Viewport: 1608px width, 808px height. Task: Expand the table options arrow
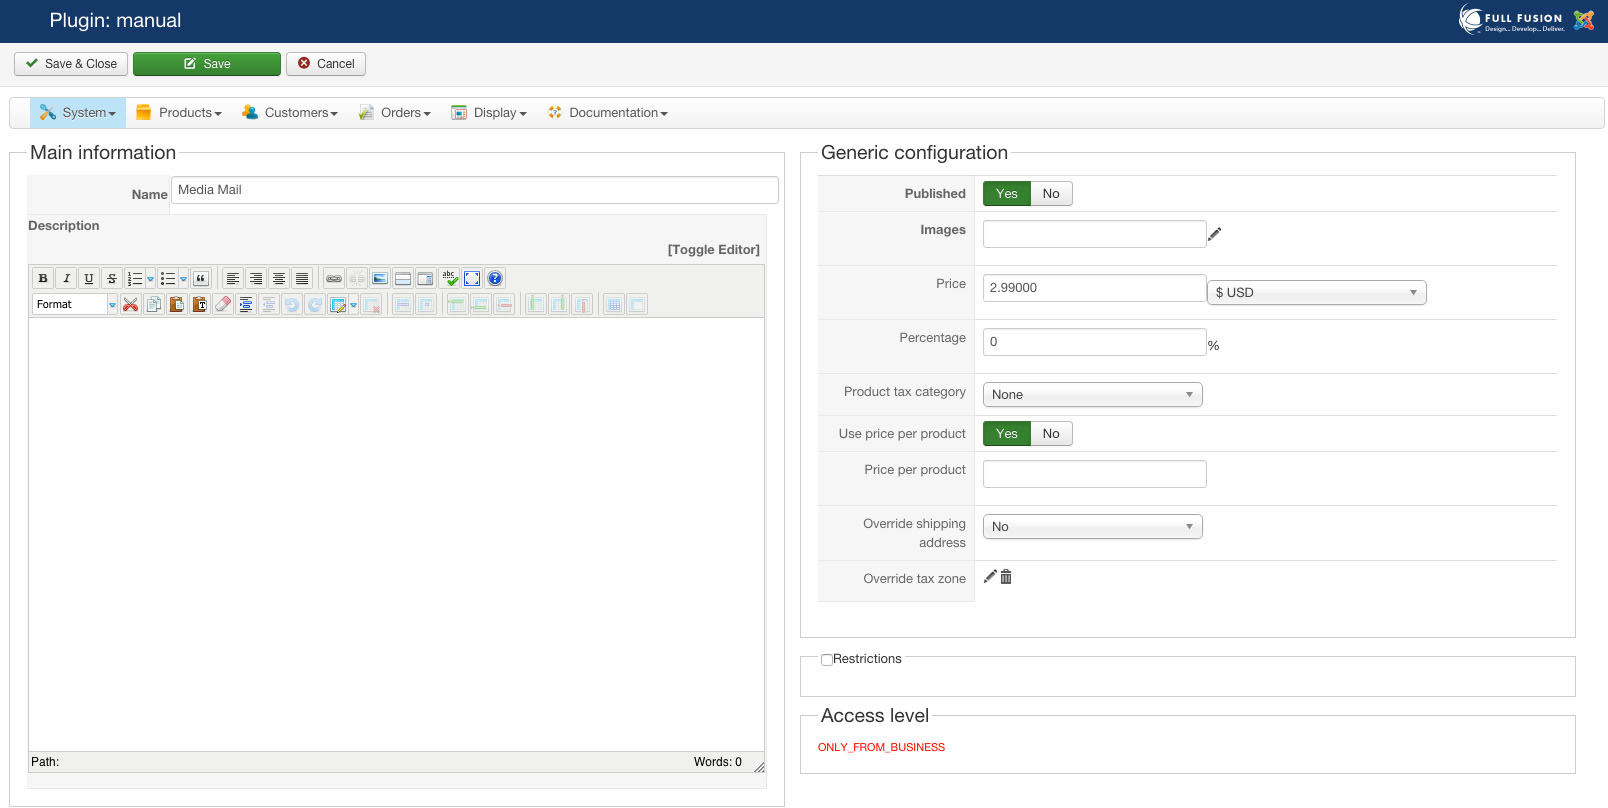coord(354,304)
